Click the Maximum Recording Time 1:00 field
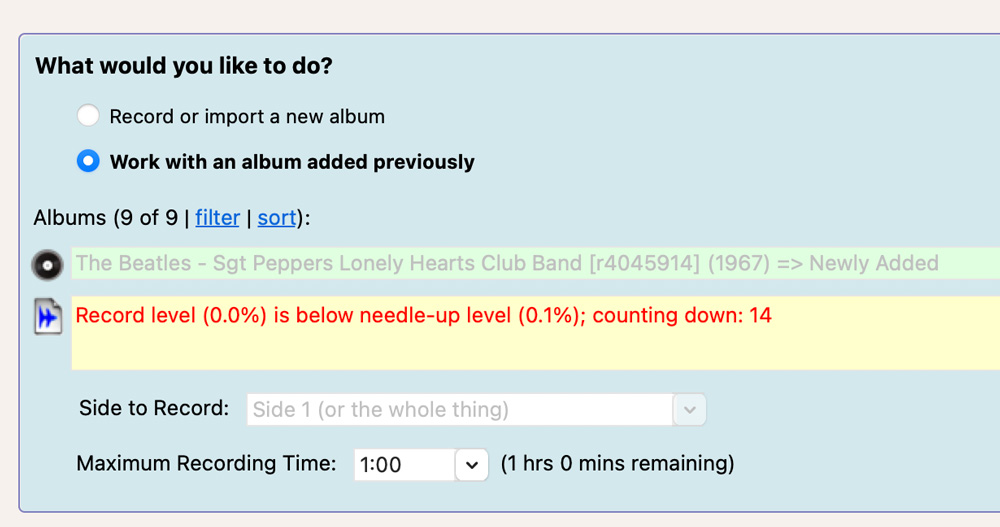 point(404,464)
